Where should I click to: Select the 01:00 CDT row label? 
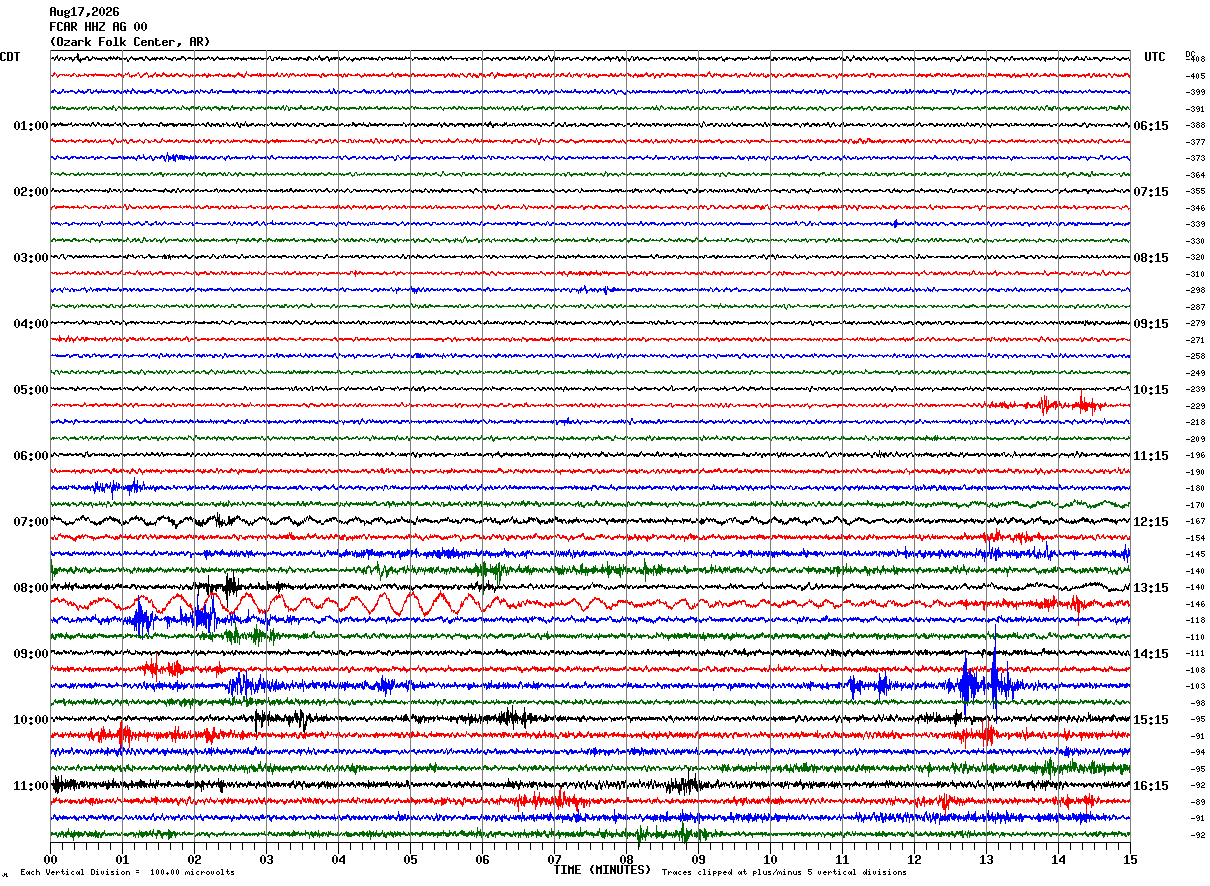[31, 126]
